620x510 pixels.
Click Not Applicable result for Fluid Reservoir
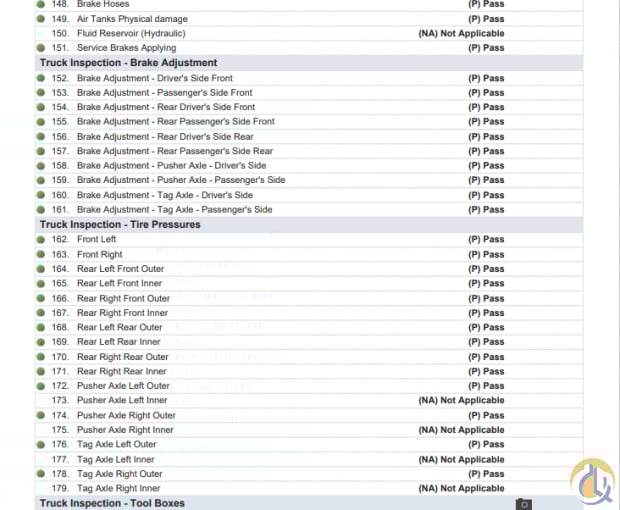coord(461,33)
